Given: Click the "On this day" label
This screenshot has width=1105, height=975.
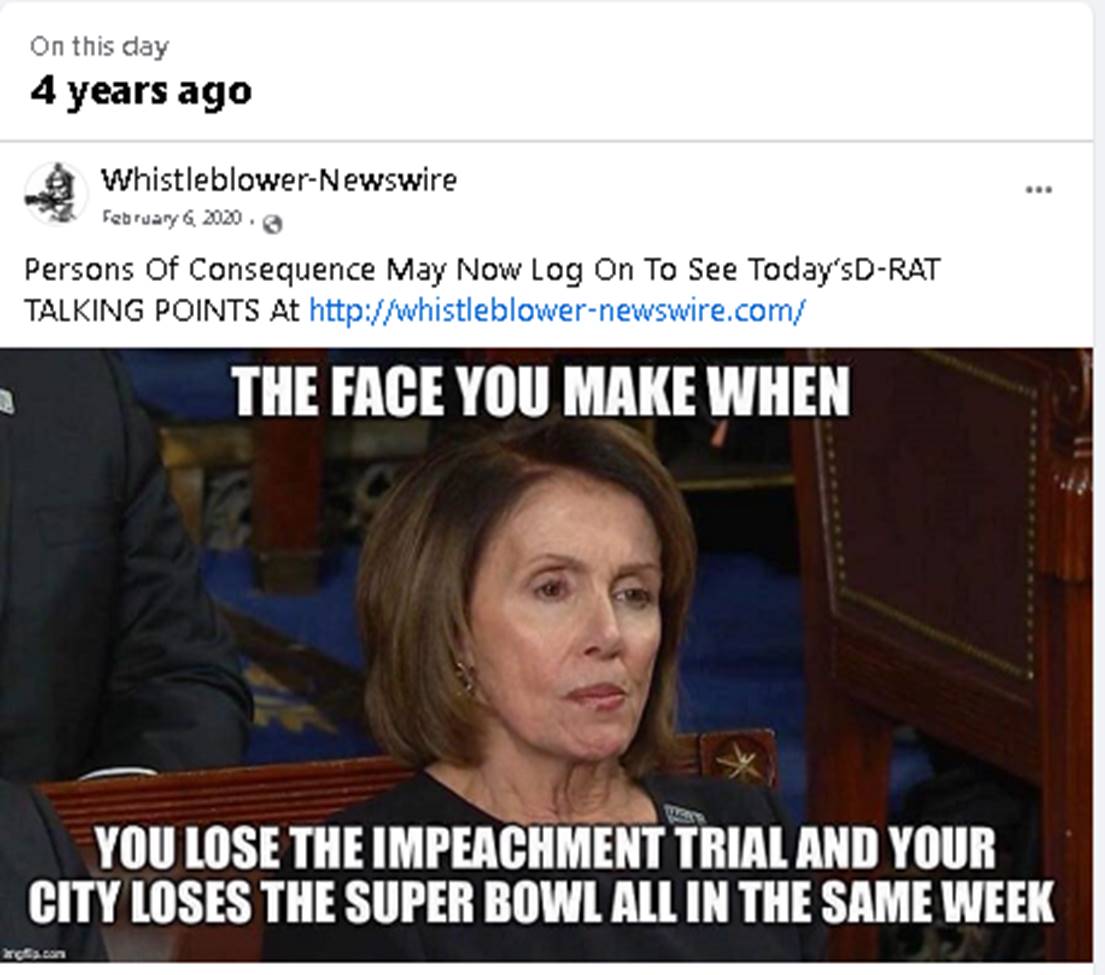Looking at the screenshot, I should (99, 46).
